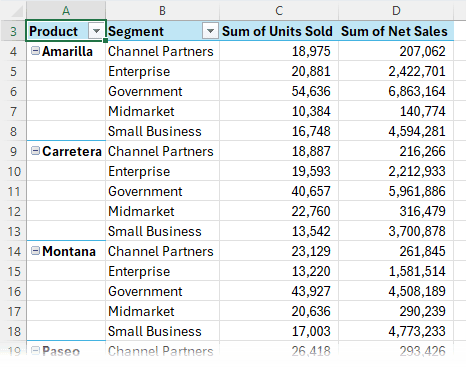Select column D header
Image resolution: width=466 pixels, height=372 pixels.
point(396,10)
